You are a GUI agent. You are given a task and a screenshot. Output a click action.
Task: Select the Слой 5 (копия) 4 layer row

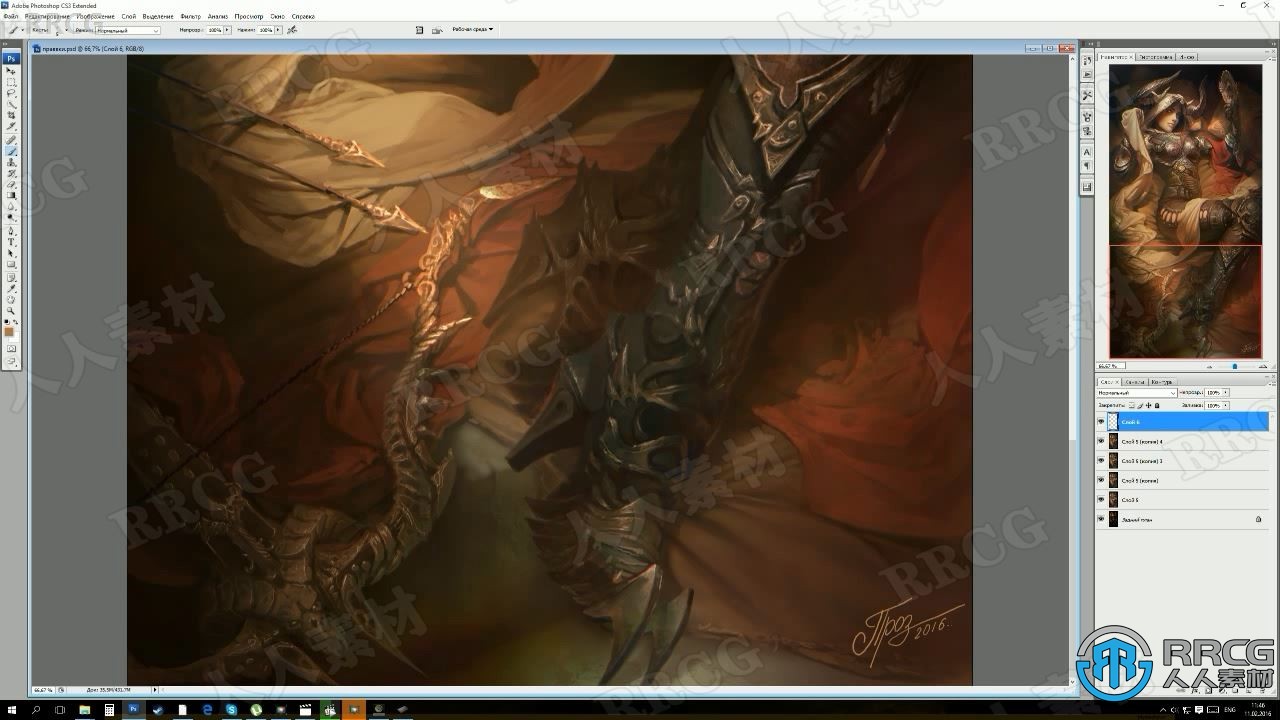point(1182,441)
